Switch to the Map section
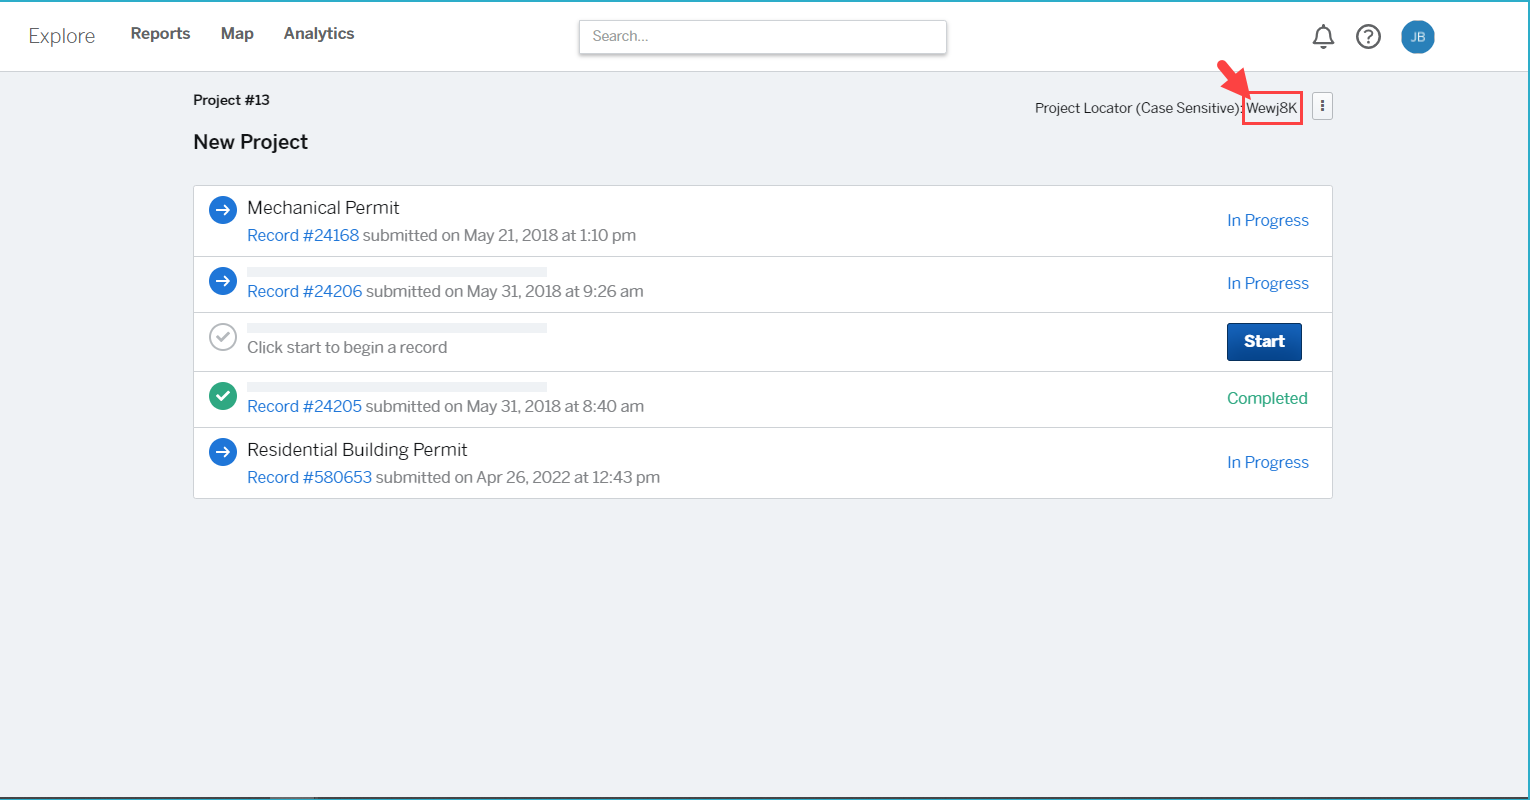1530x800 pixels. click(x=236, y=33)
